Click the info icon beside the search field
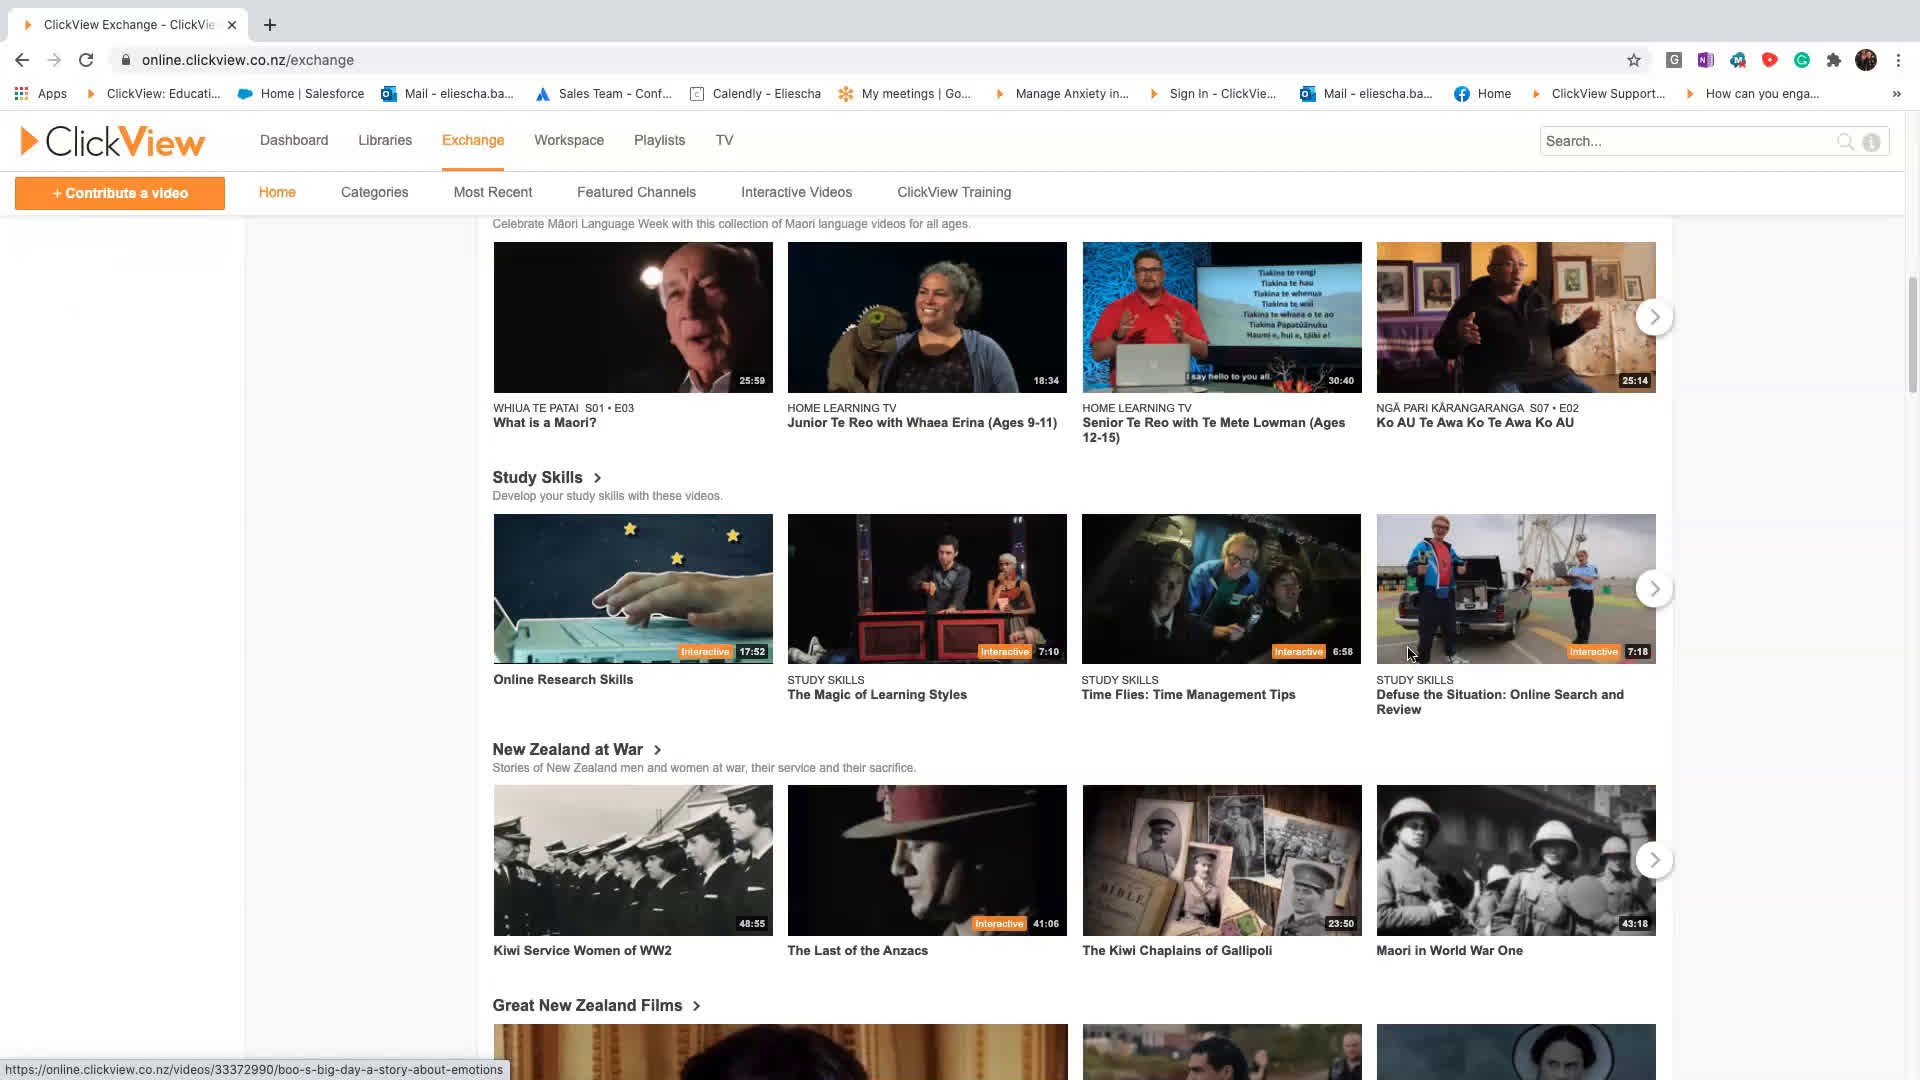1920x1080 pixels. 1871,142
